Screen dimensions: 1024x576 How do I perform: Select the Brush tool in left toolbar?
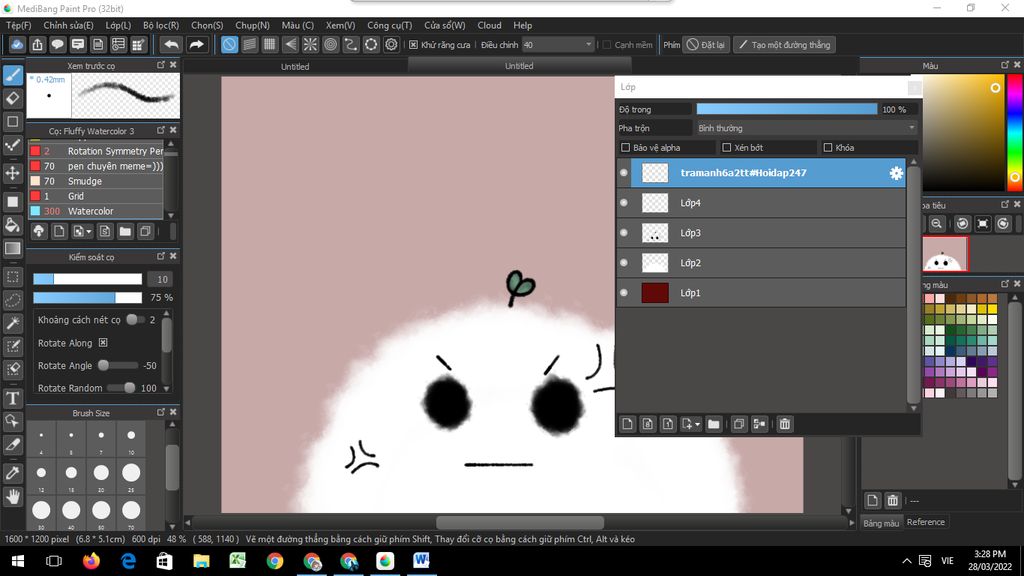pyautogui.click(x=12, y=75)
